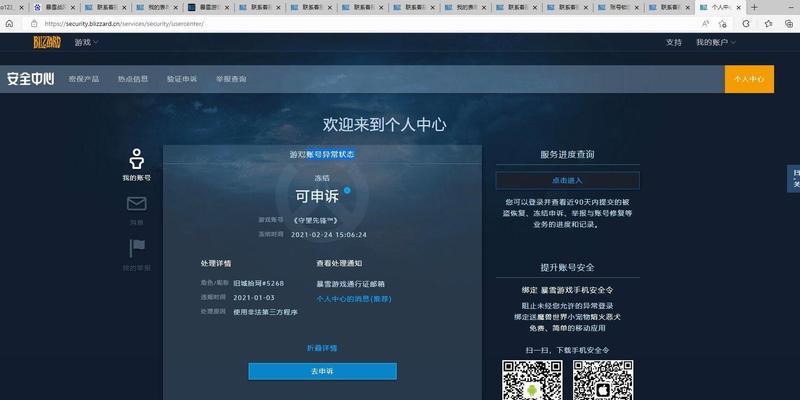Image resolution: width=800 pixels, height=400 pixels.
Task: Open the 热点信息 menu item
Action: pyautogui.click(x=133, y=79)
